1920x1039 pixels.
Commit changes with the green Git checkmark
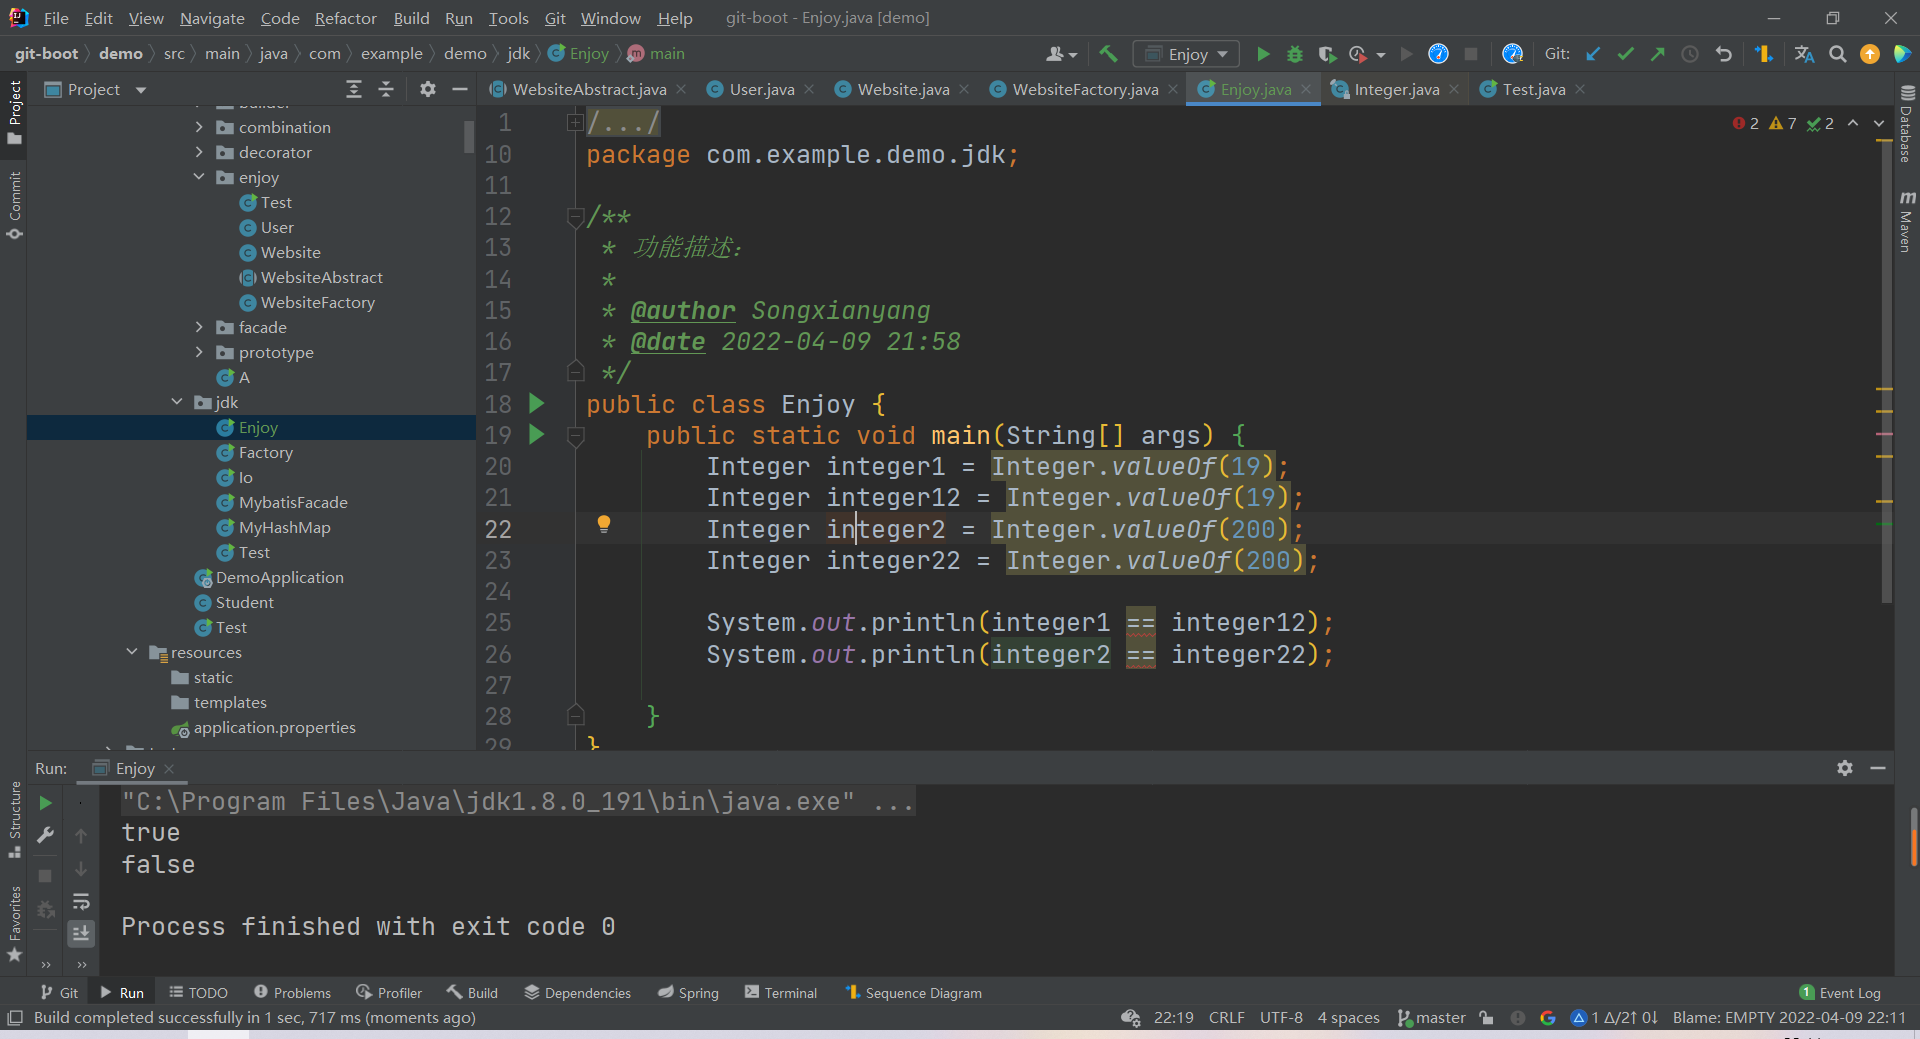pyautogui.click(x=1626, y=54)
